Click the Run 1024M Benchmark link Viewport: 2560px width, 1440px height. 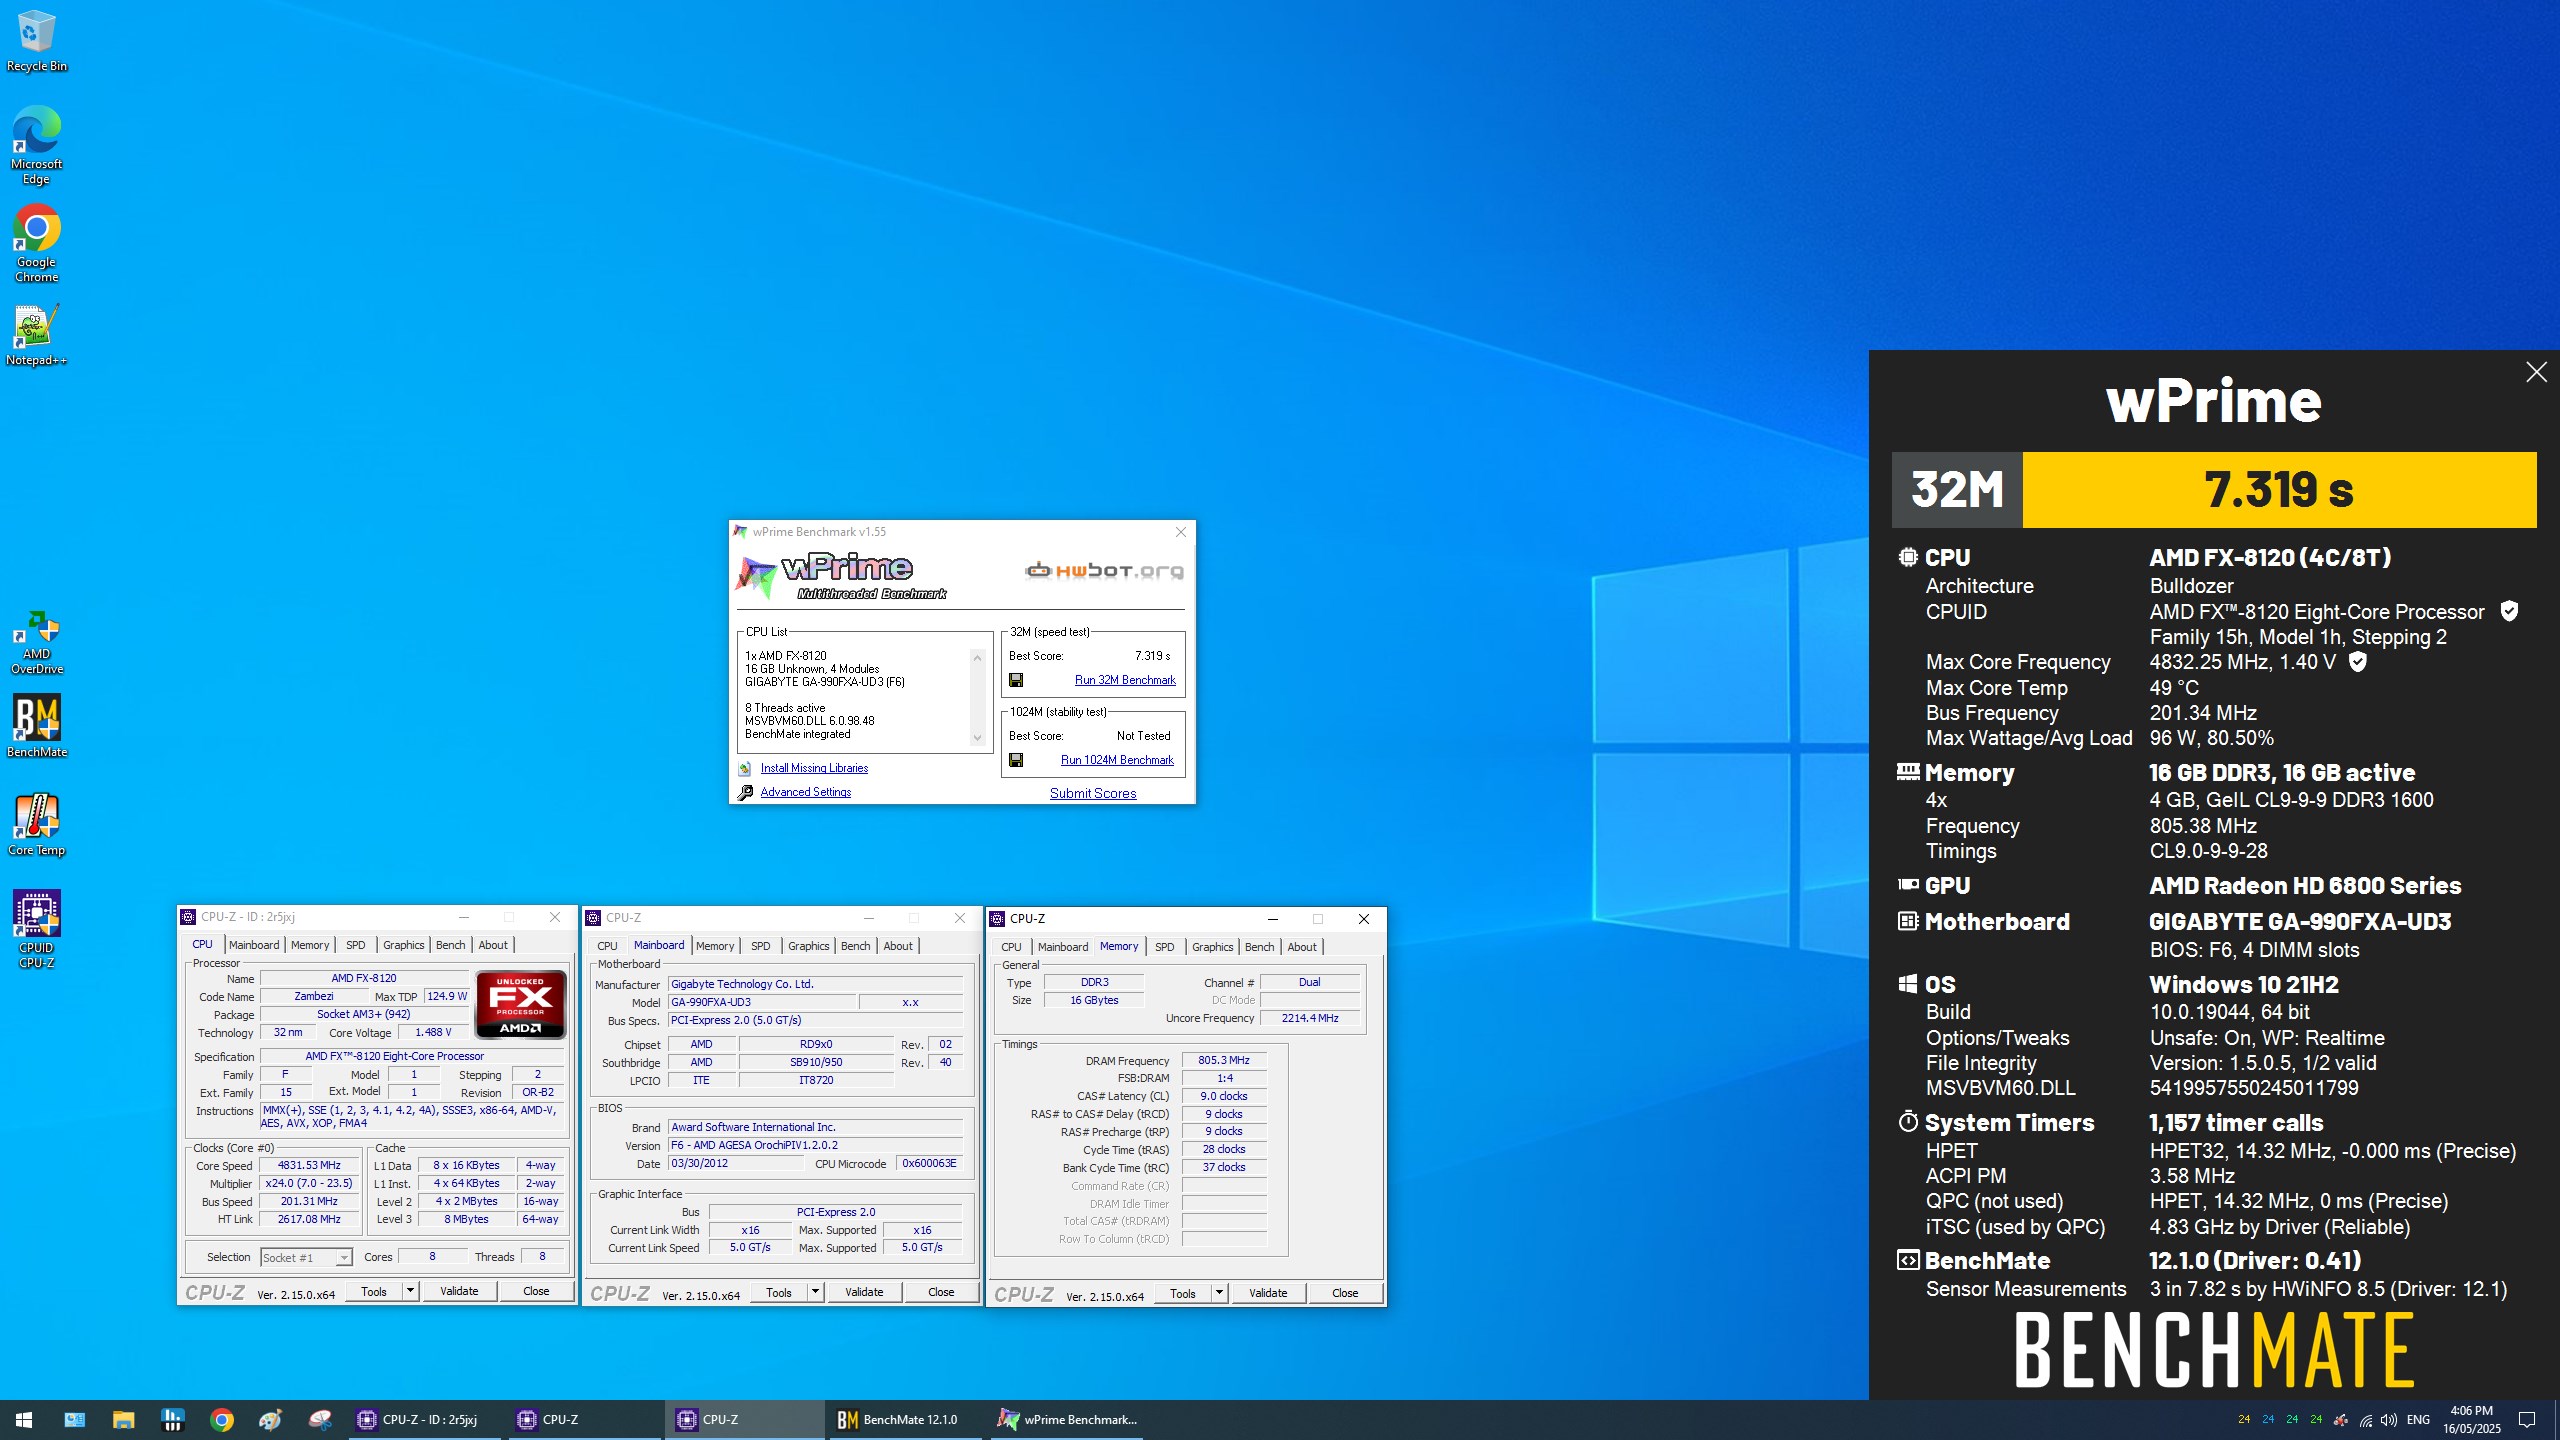pyautogui.click(x=1117, y=760)
